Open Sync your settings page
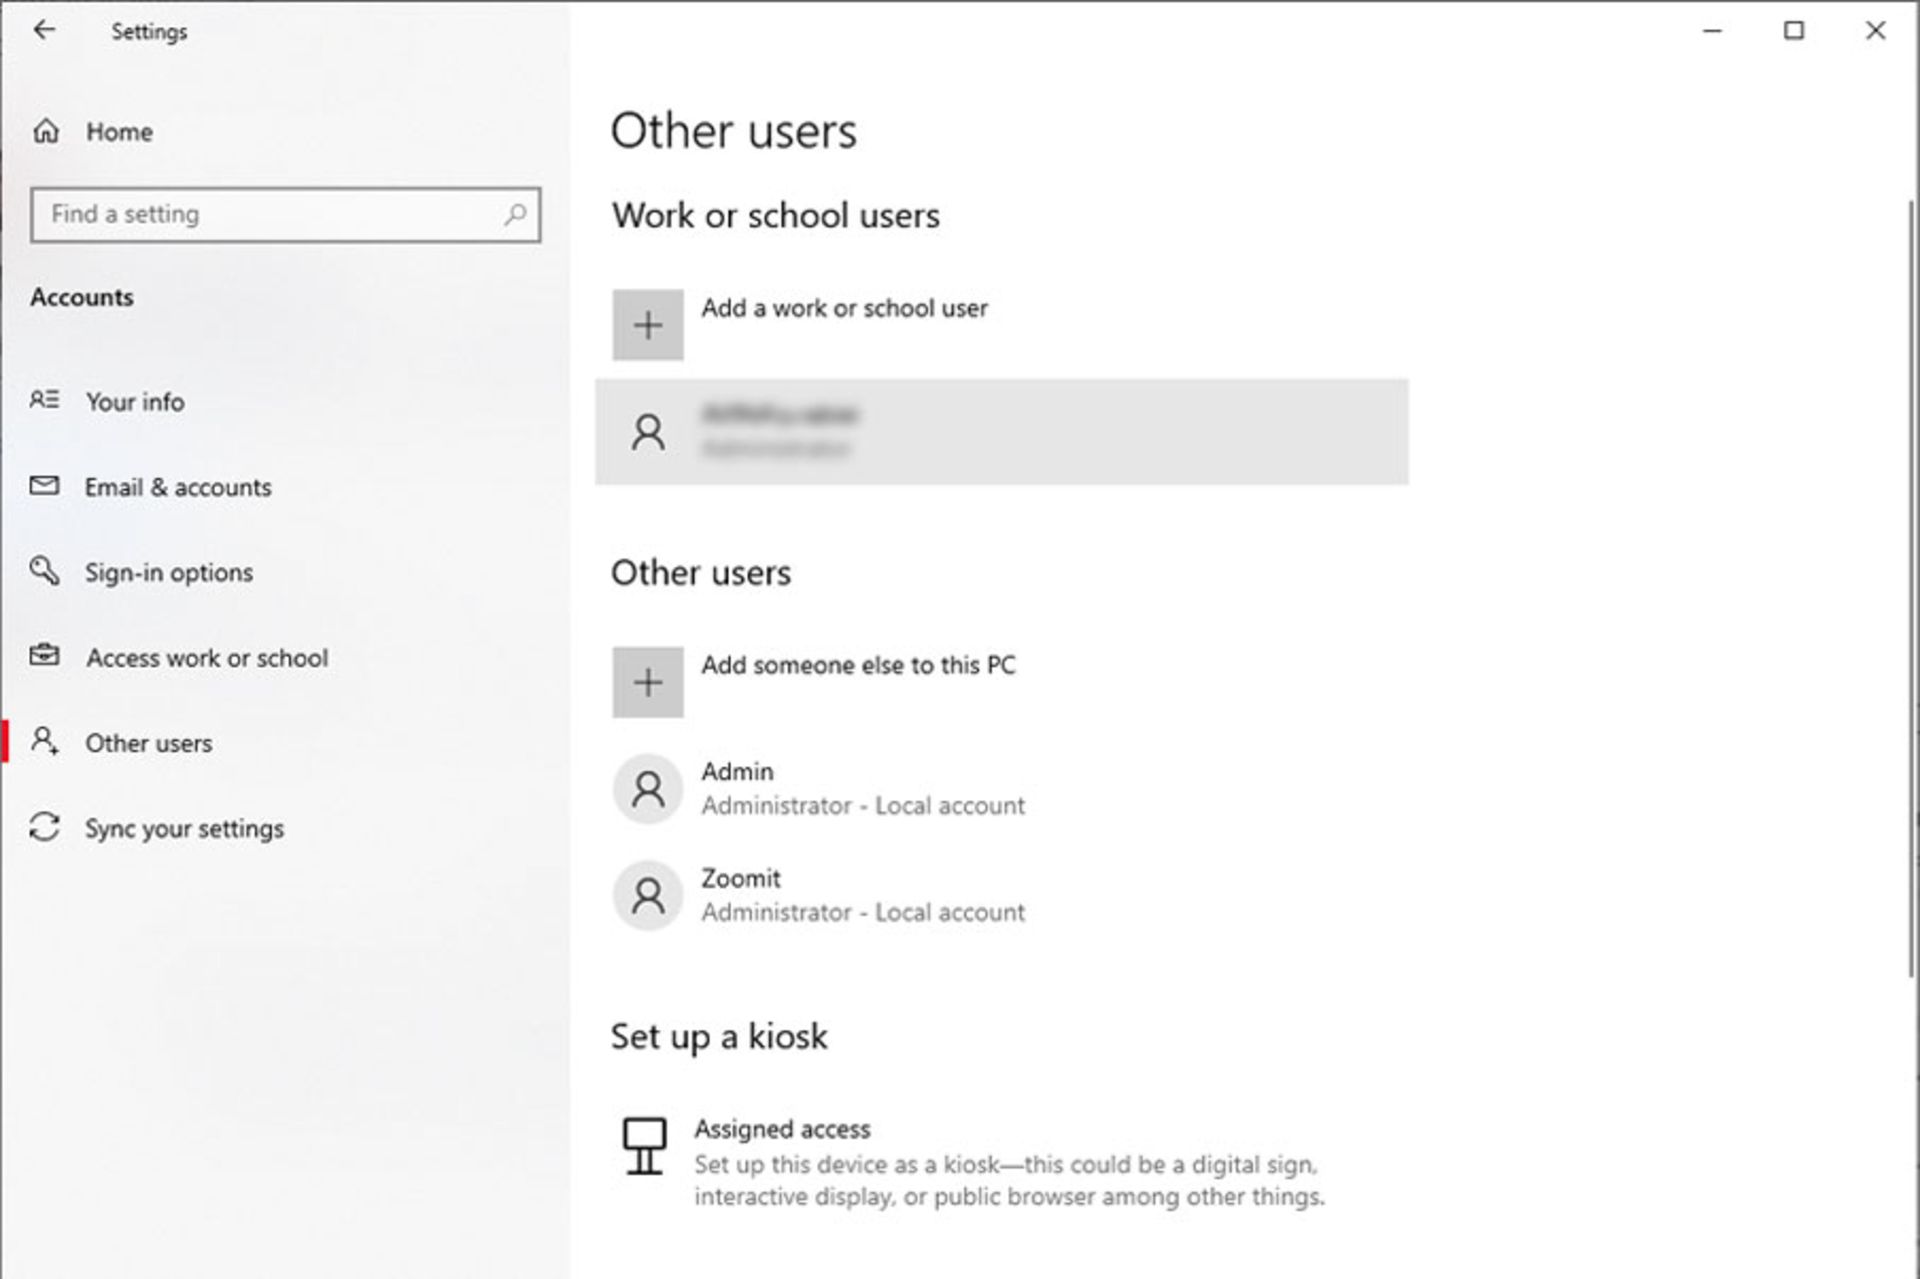 tap(185, 829)
